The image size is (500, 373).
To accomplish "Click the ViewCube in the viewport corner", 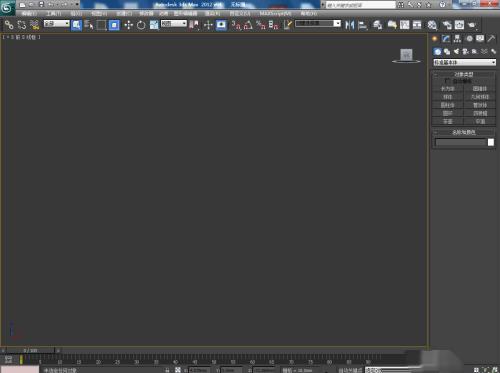I will (406, 55).
